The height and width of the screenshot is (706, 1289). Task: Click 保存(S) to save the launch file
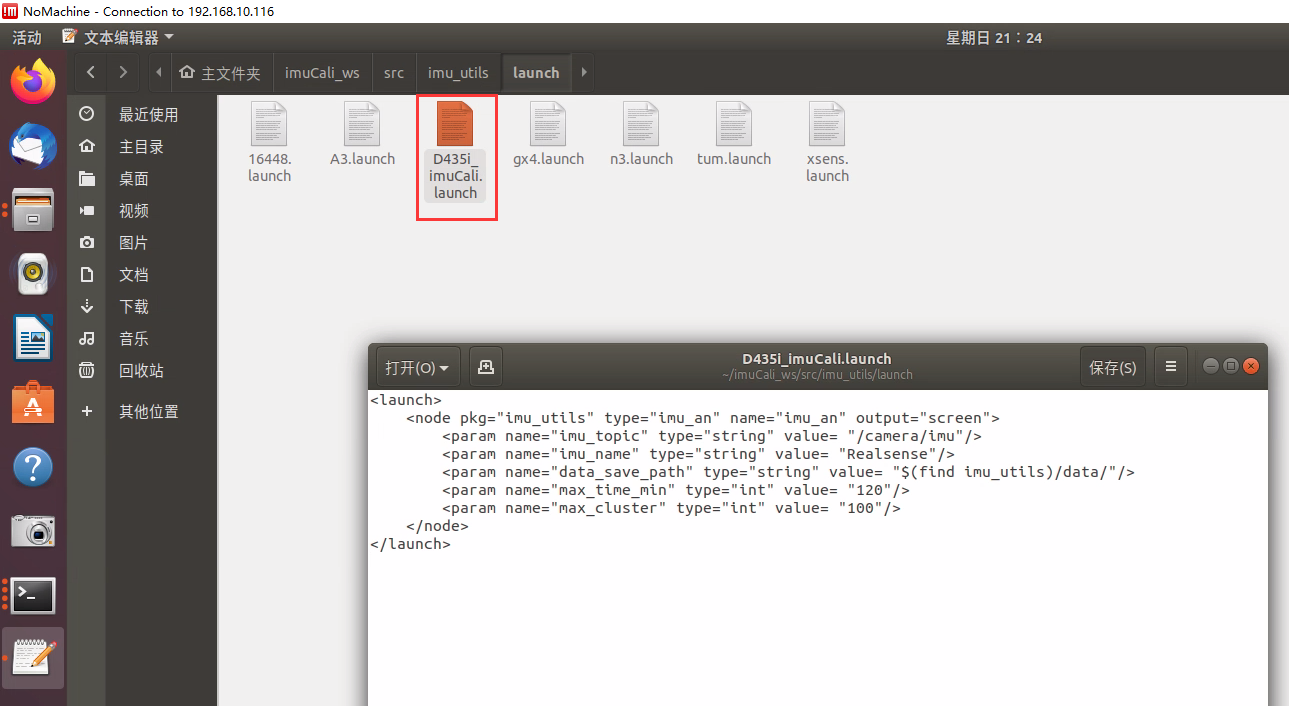tap(1112, 366)
